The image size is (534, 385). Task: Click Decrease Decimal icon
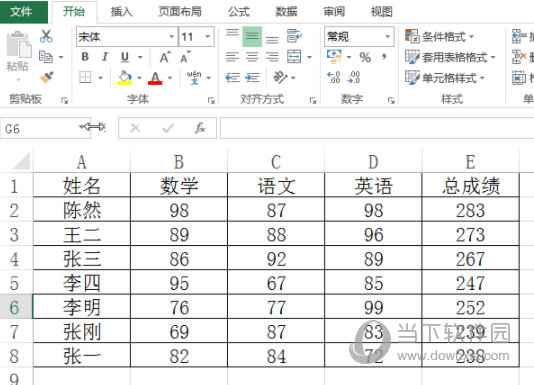click(354, 78)
